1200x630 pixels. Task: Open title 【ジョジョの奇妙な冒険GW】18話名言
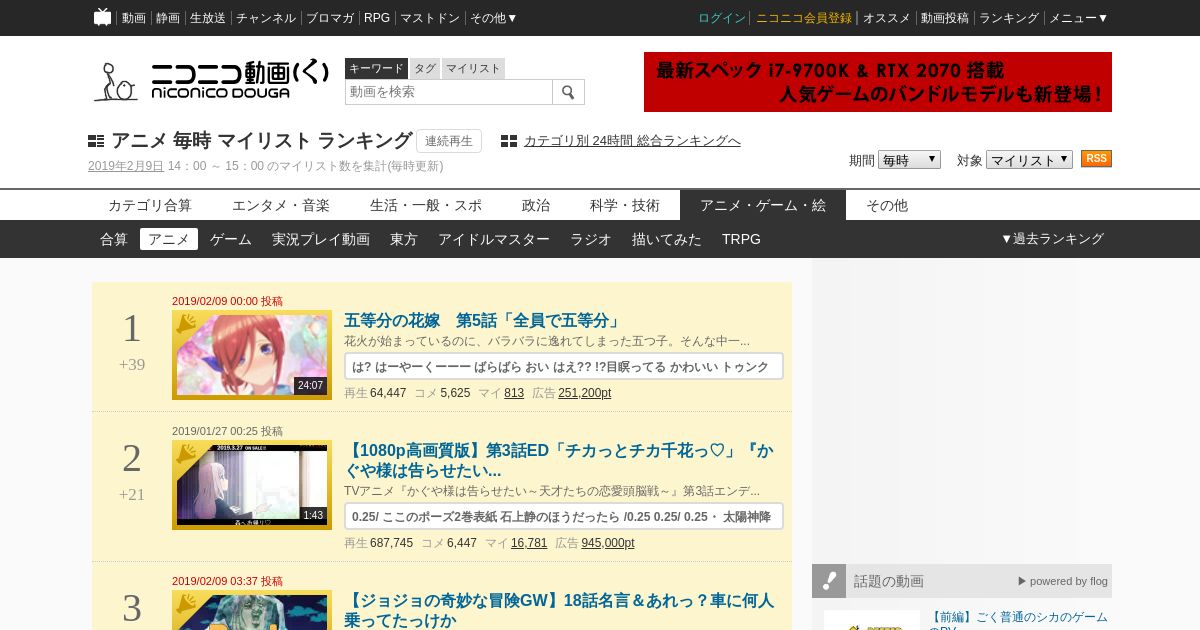click(558, 610)
